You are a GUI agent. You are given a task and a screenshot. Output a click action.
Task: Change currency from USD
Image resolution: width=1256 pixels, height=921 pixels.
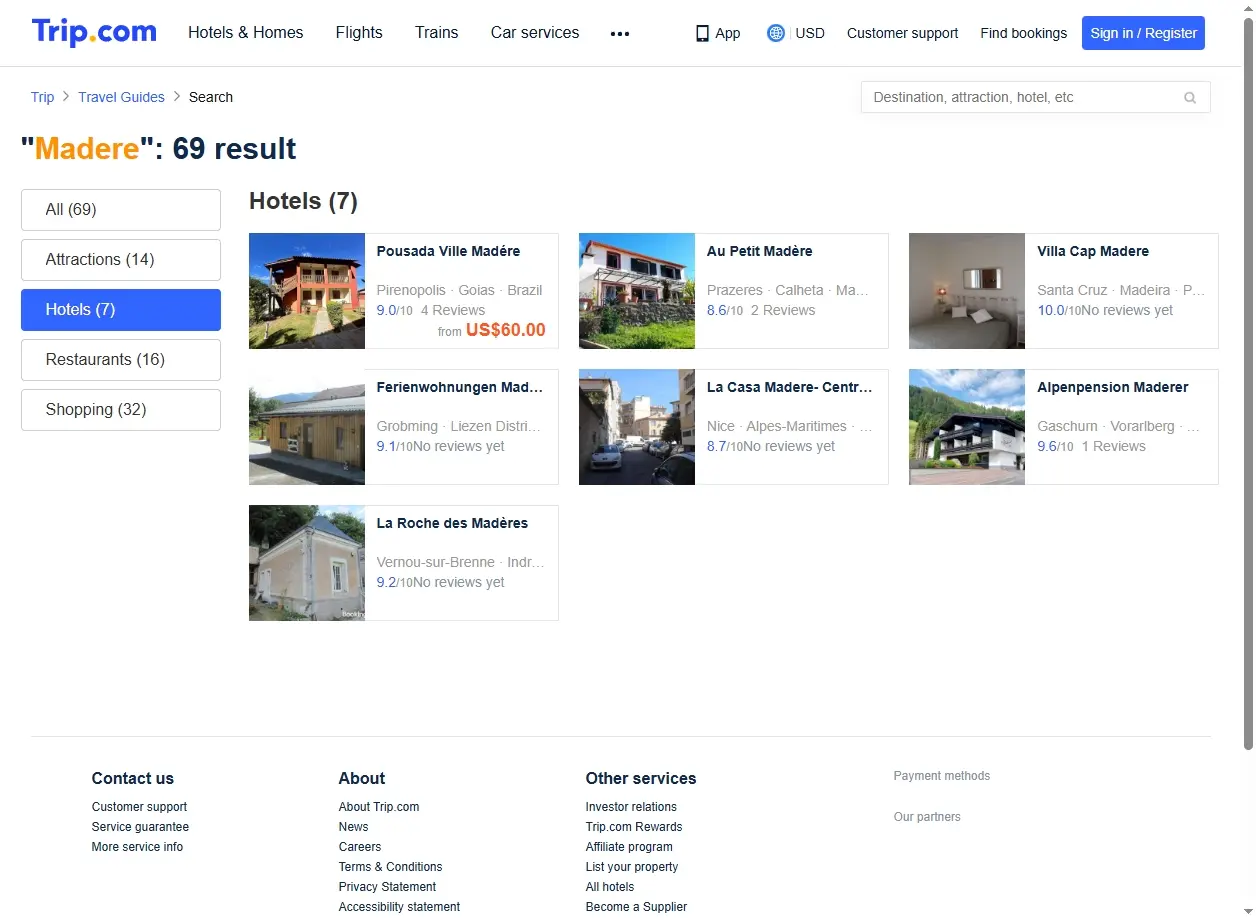[x=810, y=33]
